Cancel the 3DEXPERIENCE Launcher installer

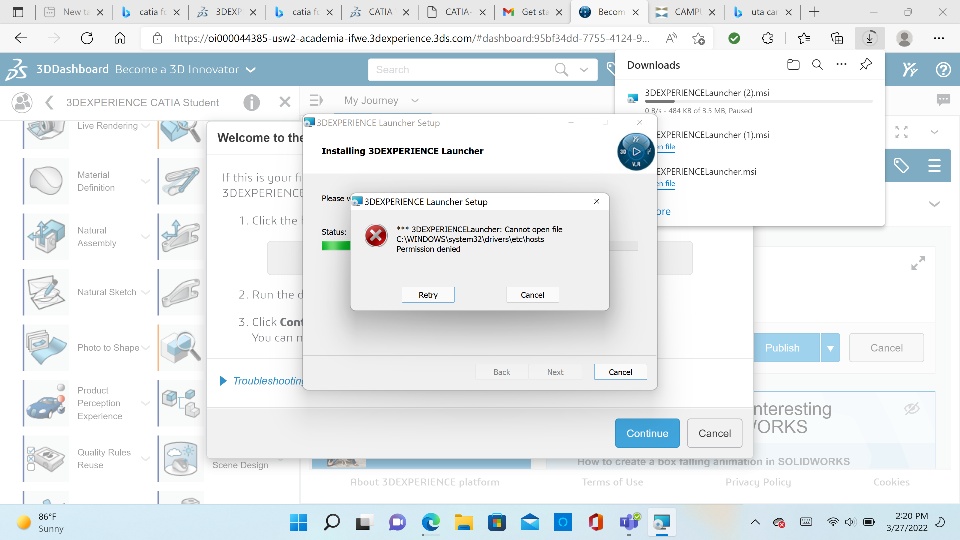[620, 372]
